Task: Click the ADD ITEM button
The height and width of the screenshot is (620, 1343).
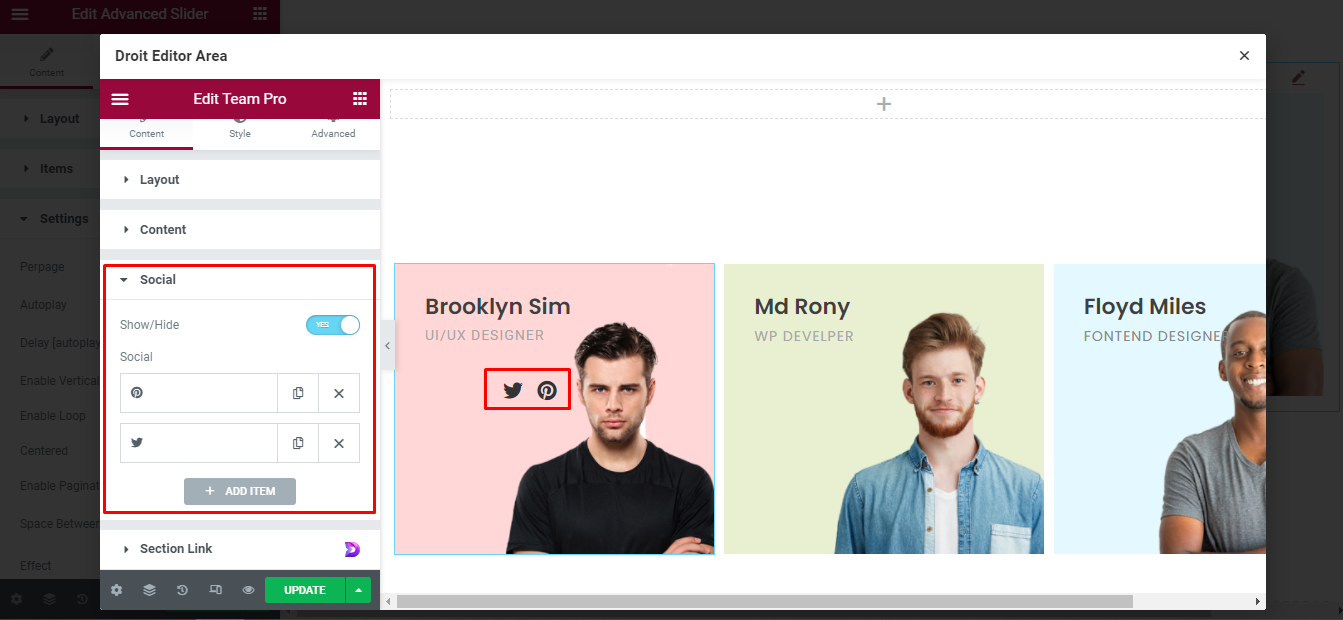Action: click(x=240, y=491)
